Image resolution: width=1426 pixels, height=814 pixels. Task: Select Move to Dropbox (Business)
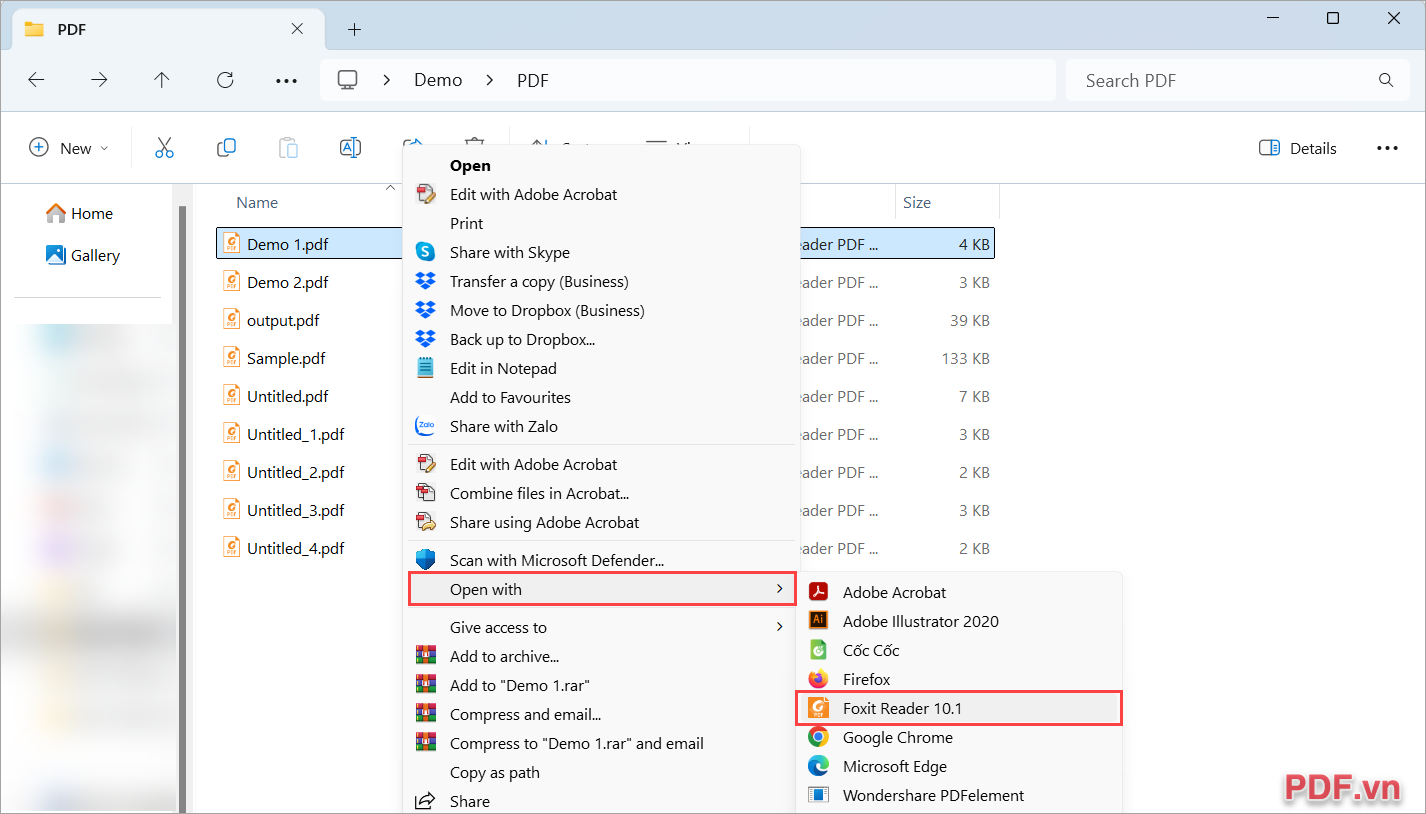click(x=601, y=310)
